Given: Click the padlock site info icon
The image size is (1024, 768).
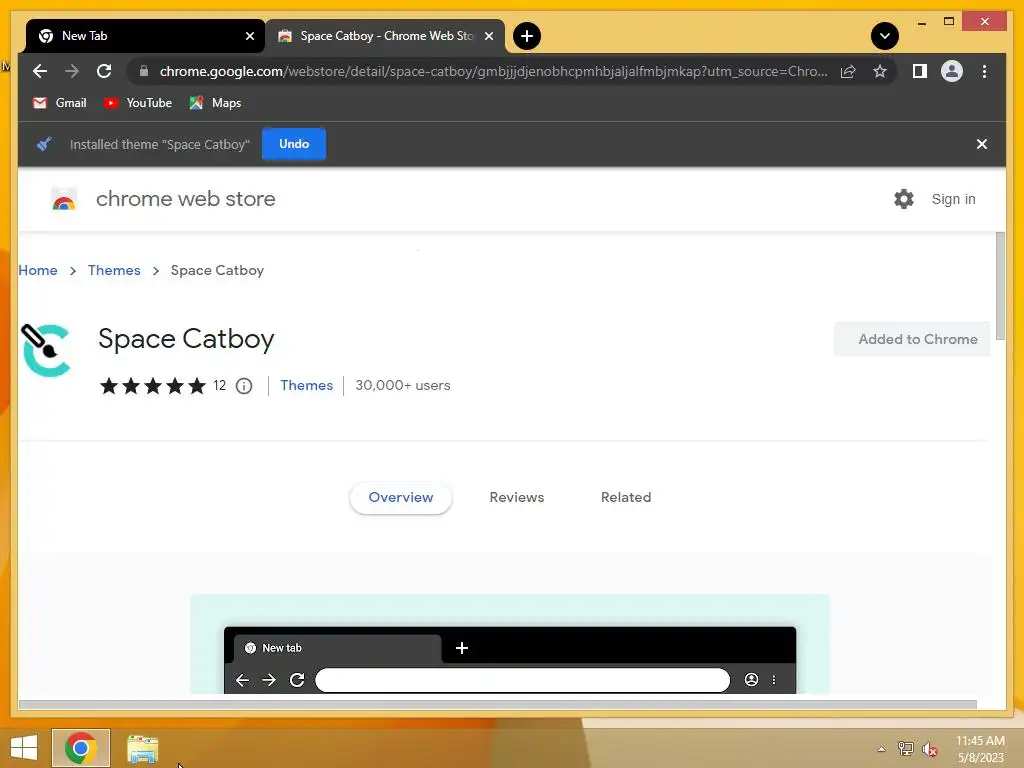Looking at the screenshot, I should [144, 71].
